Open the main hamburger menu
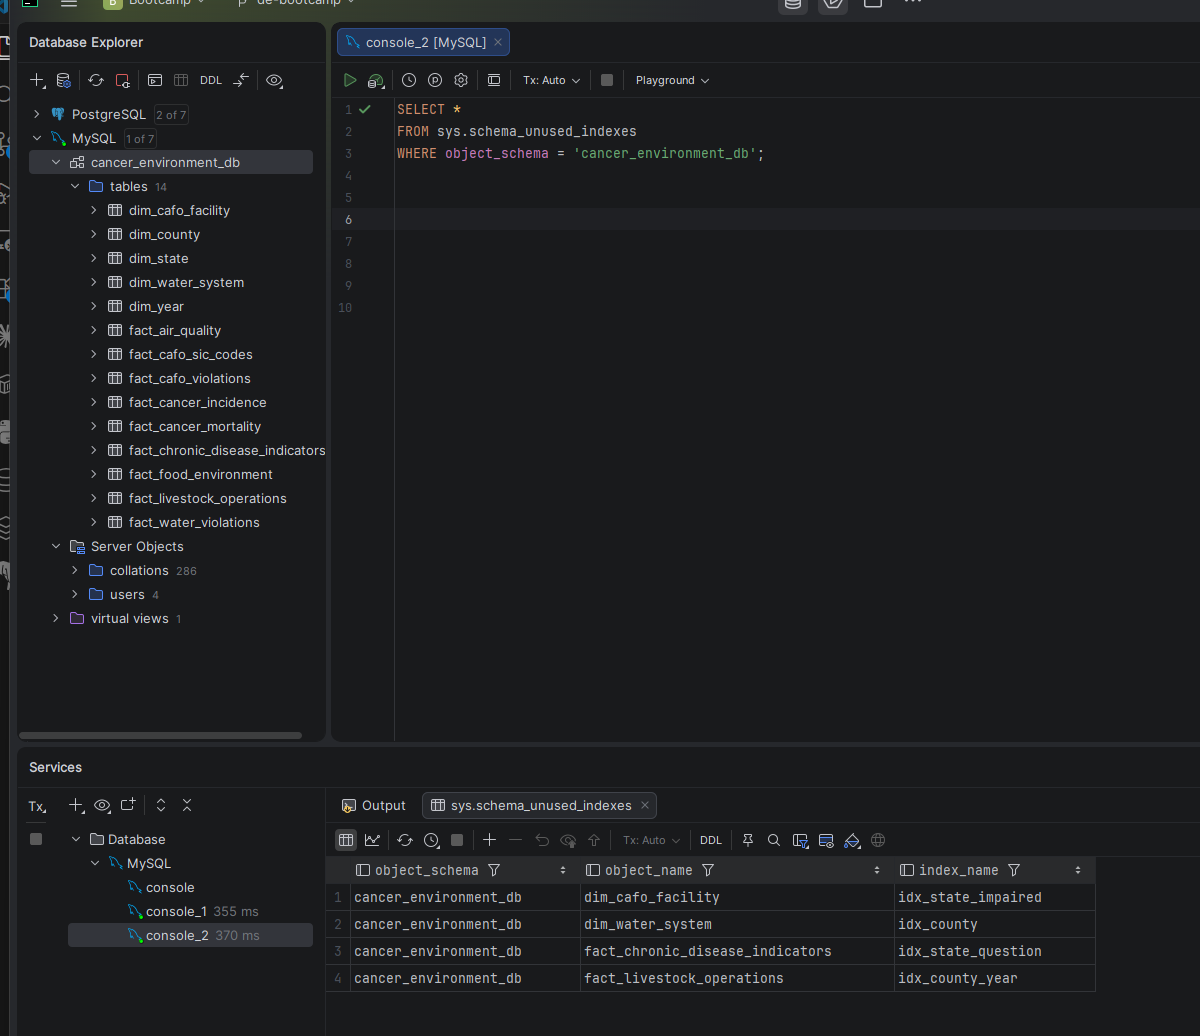The image size is (1200, 1036). coord(69,3)
